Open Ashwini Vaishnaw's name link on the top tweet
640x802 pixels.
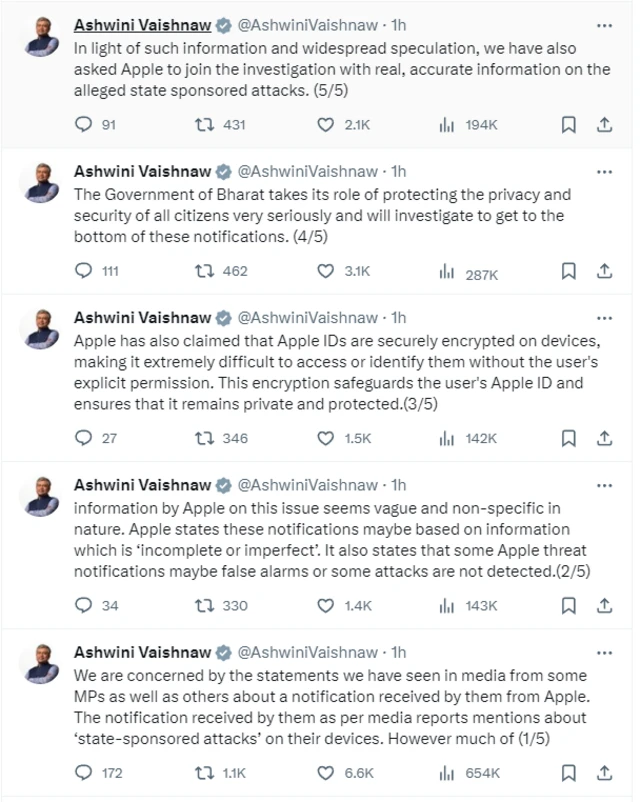pos(142,25)
